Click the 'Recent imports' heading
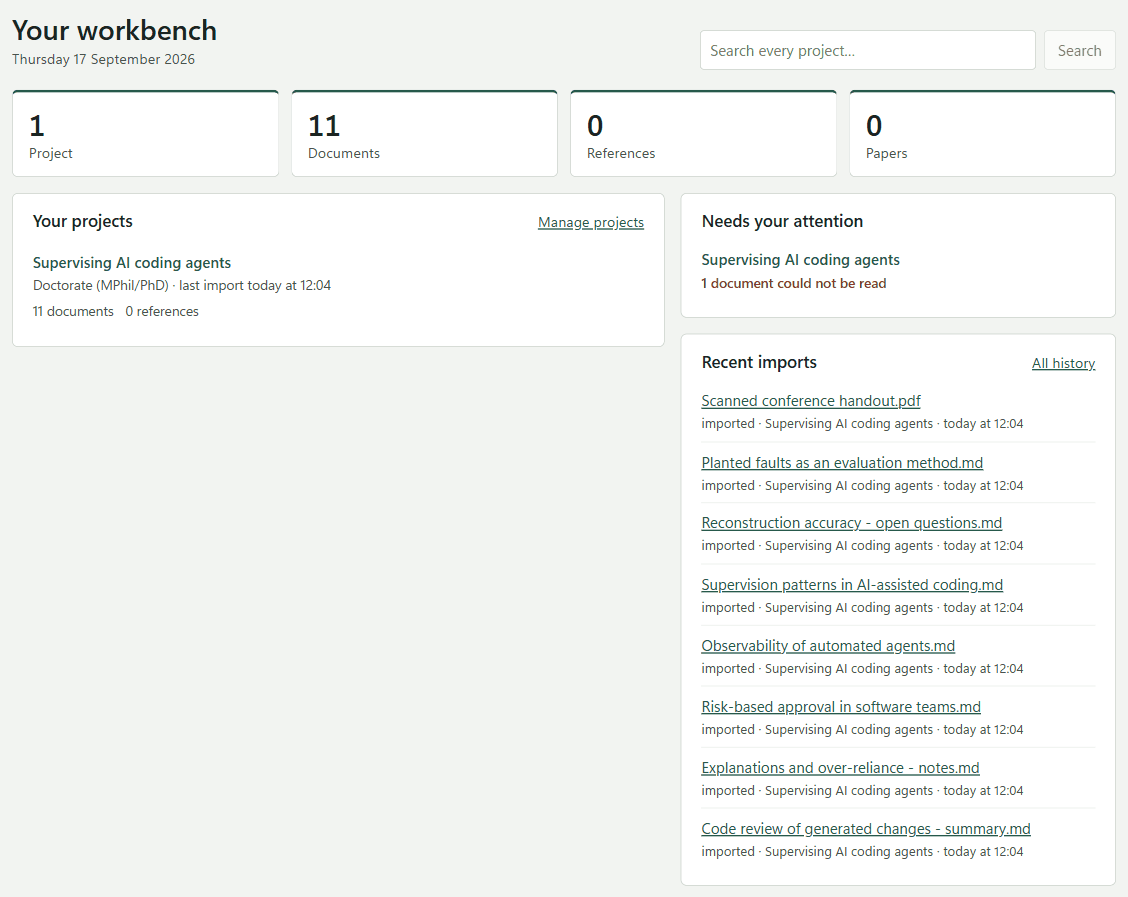 click(759, 363)
